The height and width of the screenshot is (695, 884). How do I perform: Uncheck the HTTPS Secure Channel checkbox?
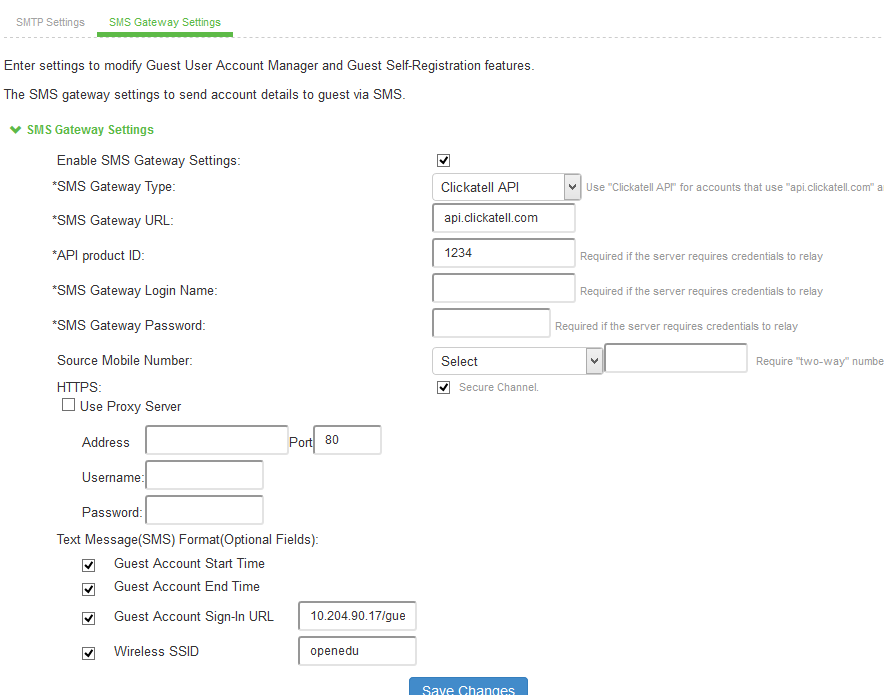444,387
